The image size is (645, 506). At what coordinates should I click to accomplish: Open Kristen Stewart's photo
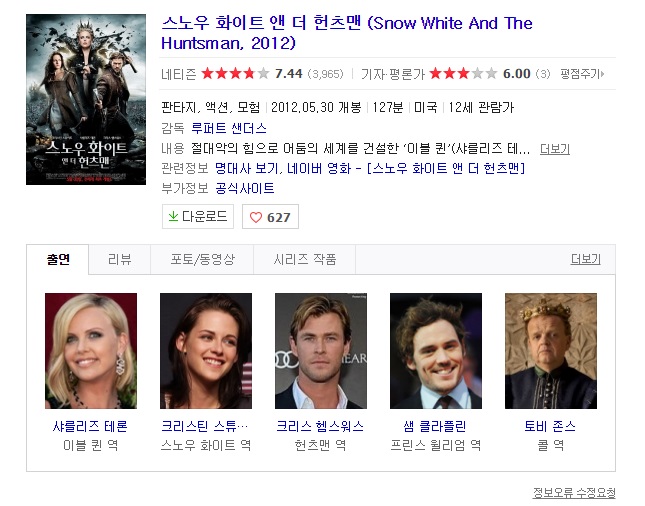206,350
